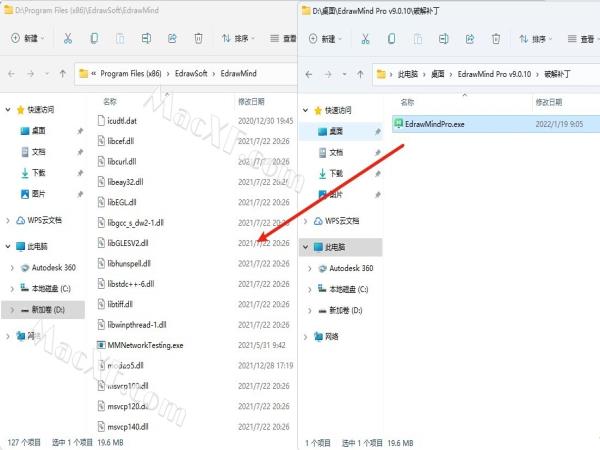
Task: Sort by 名称 column in right window
Action: 407,102
